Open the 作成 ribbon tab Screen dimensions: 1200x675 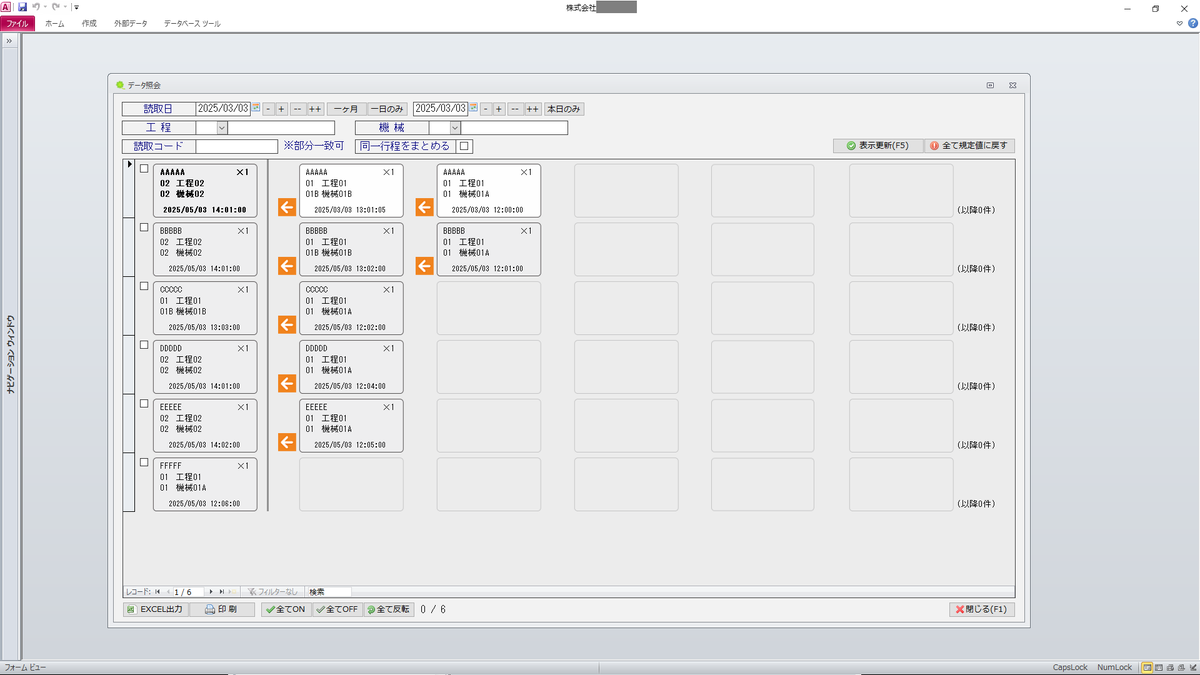tap(89, 23)
